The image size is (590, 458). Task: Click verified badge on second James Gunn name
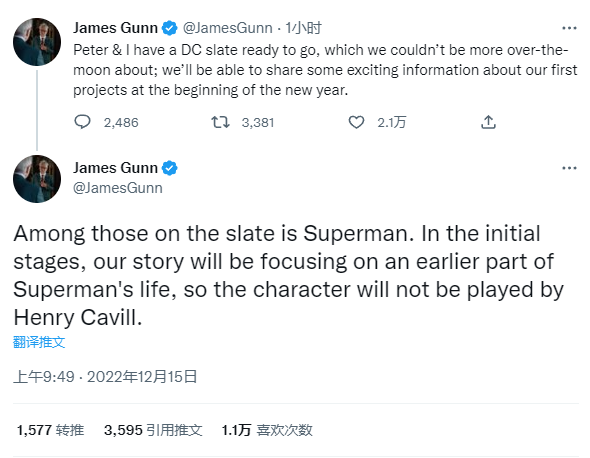pyautogui.click(x=170, y=168)
